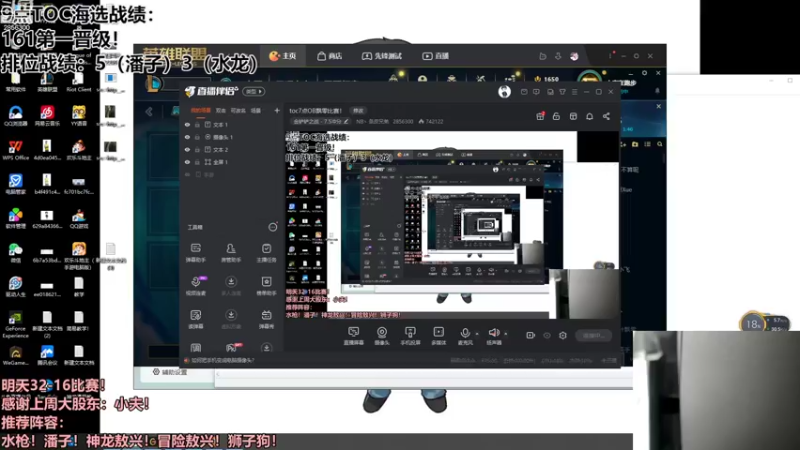Click the start streaming button at bottom right
The image size is (800, 450).
coord(593,335)
